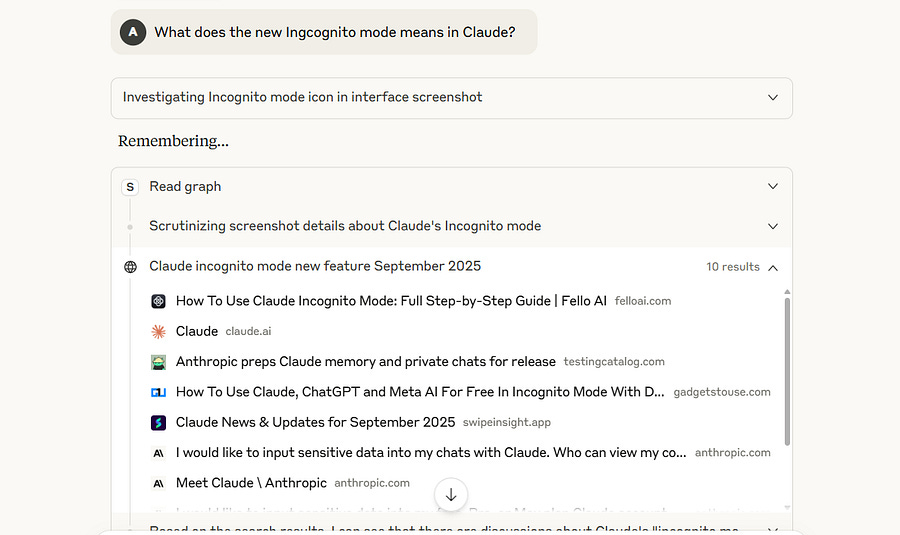Image resolution: width=900 pixels, height=535 pixels.
Task: Click the globe icon next to the search query
Action: pyautogui.click(x=131, y=267)
